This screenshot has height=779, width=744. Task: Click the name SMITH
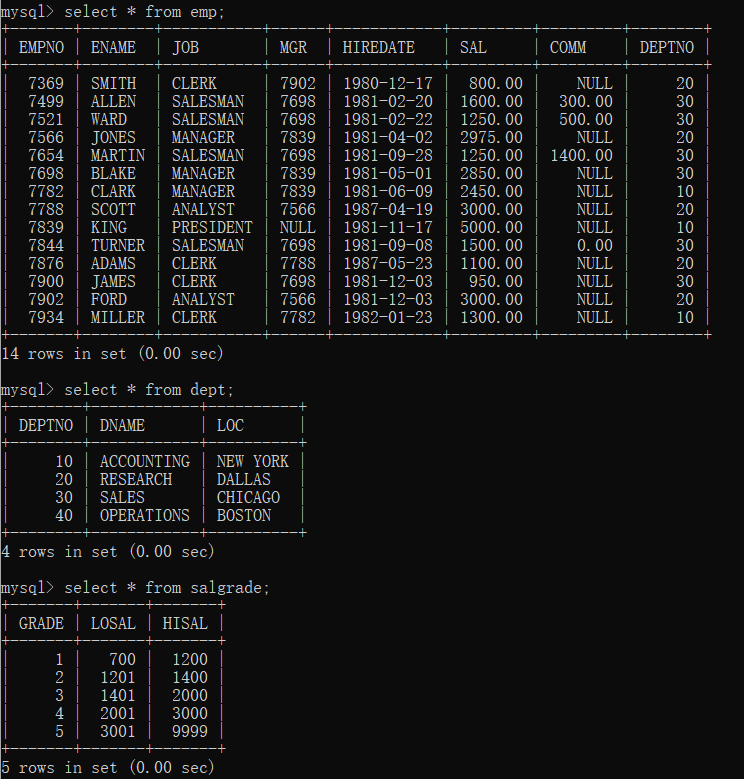click(113, 83)
